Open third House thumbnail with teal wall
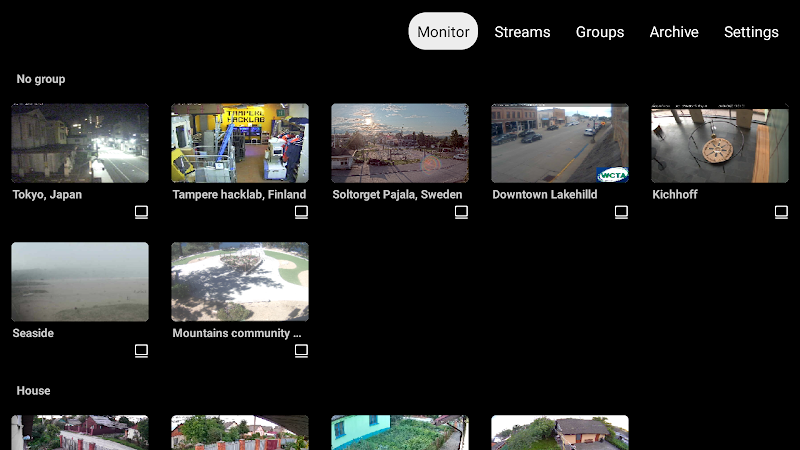The width and height of the screenshot is (800, 450). click(x=400, y=433)
